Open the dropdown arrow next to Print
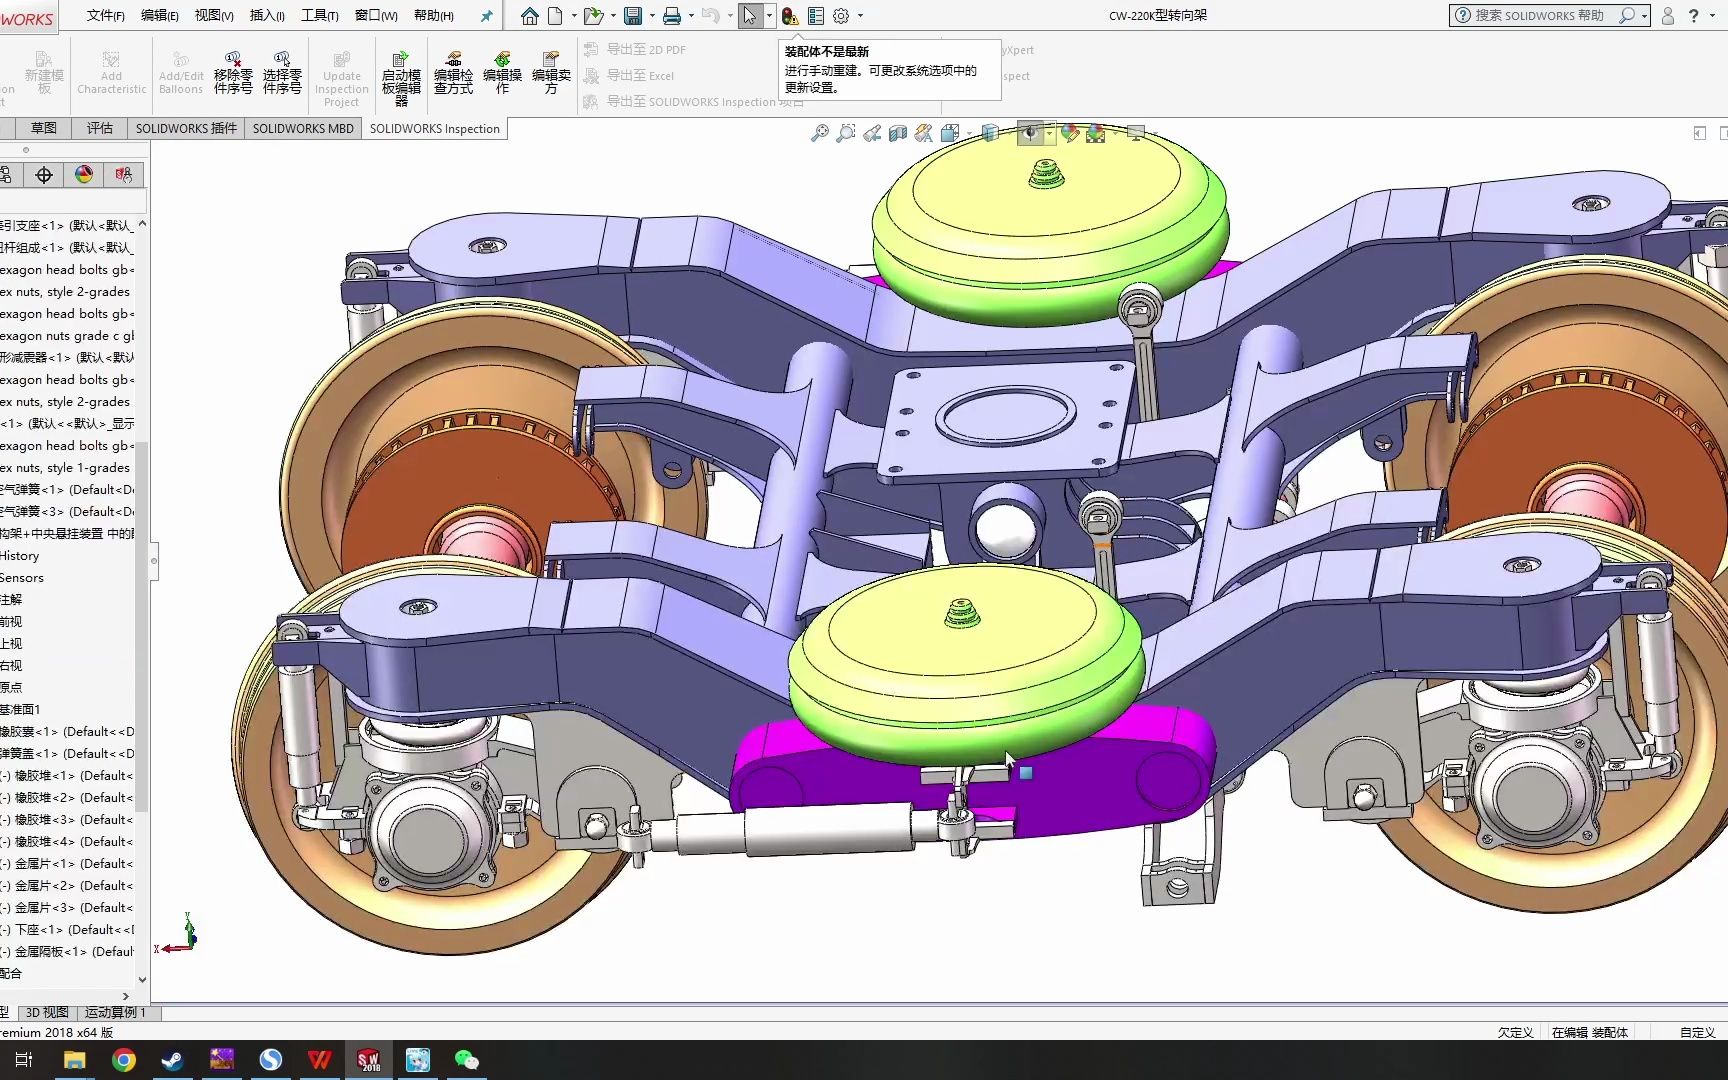This screenshot has width=1728, height=1080. click(x=691, y=16)
